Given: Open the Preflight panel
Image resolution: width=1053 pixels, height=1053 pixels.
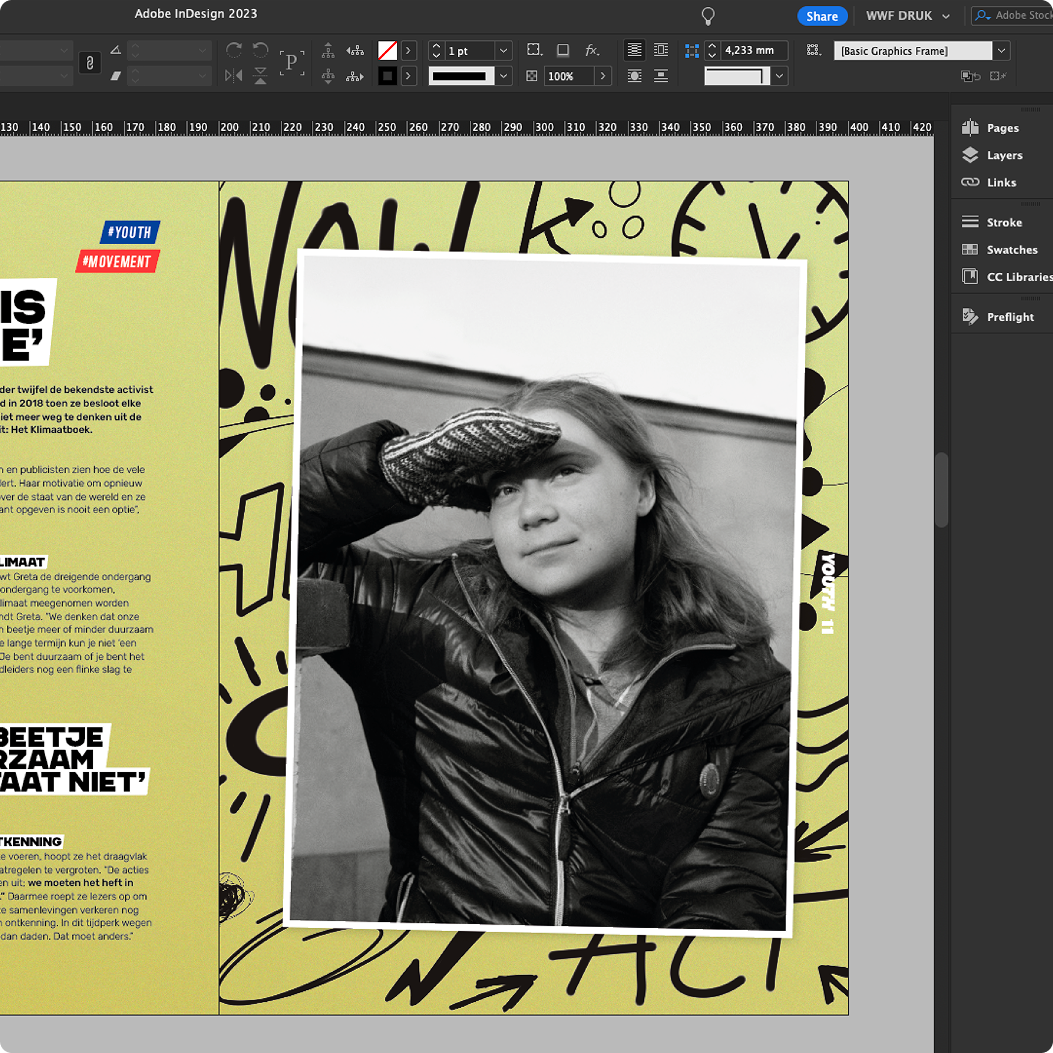Looking at the screenshot, I should pyautogui.click(x=997, y=317).
